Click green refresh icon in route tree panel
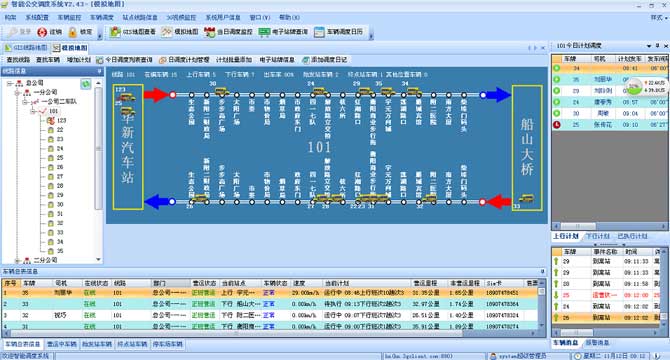Screen dimensions: 670x360 point(86,84)
